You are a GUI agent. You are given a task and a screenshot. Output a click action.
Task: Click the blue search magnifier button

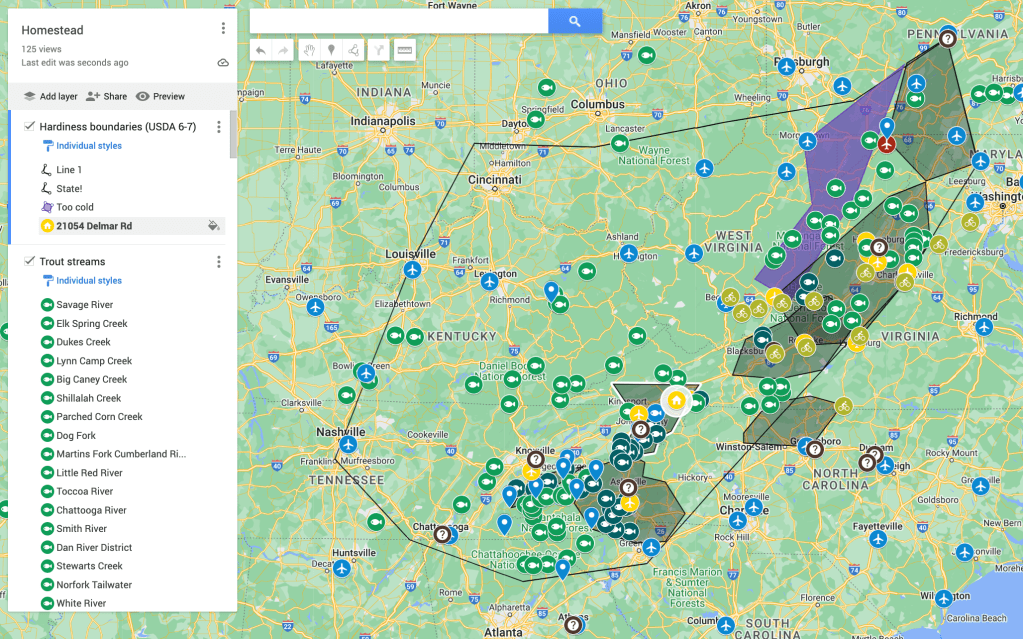(x=575, y=21)
